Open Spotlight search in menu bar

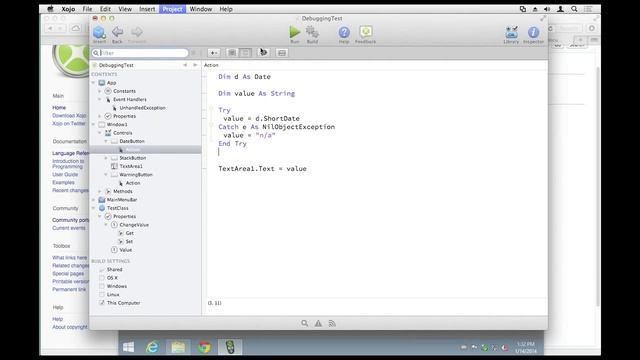click(574, 9)
